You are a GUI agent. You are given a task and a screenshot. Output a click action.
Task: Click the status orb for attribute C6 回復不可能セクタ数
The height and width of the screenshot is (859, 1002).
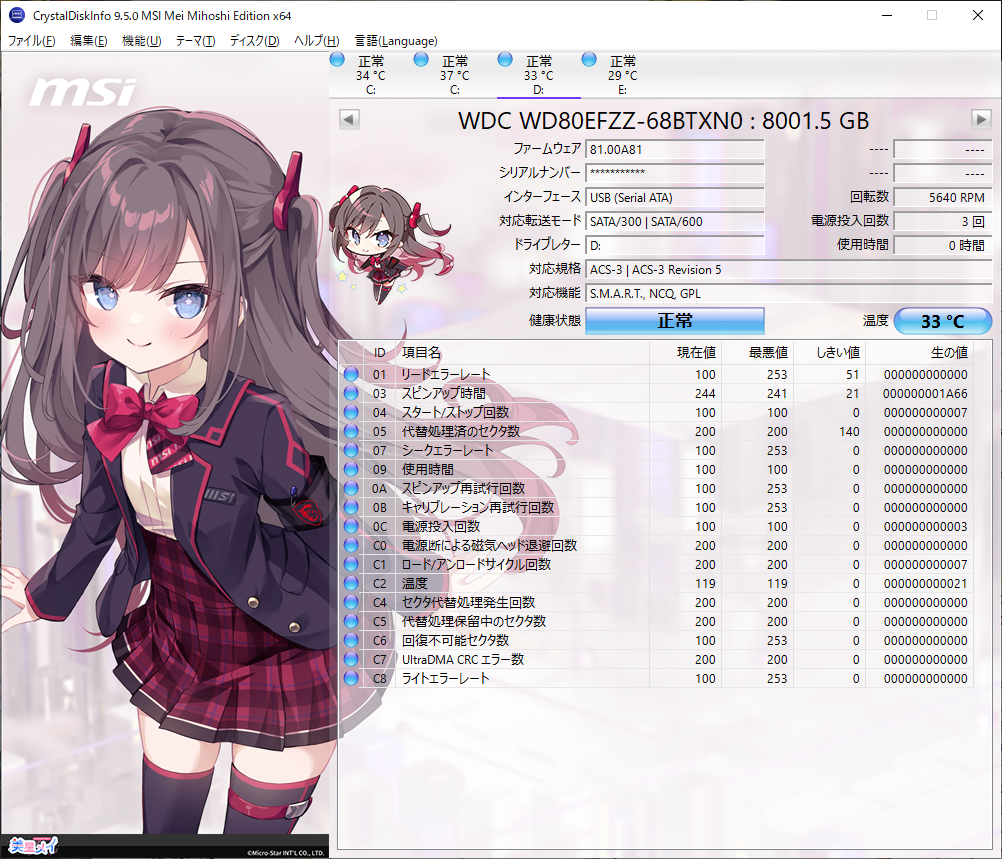coord(351,640)
